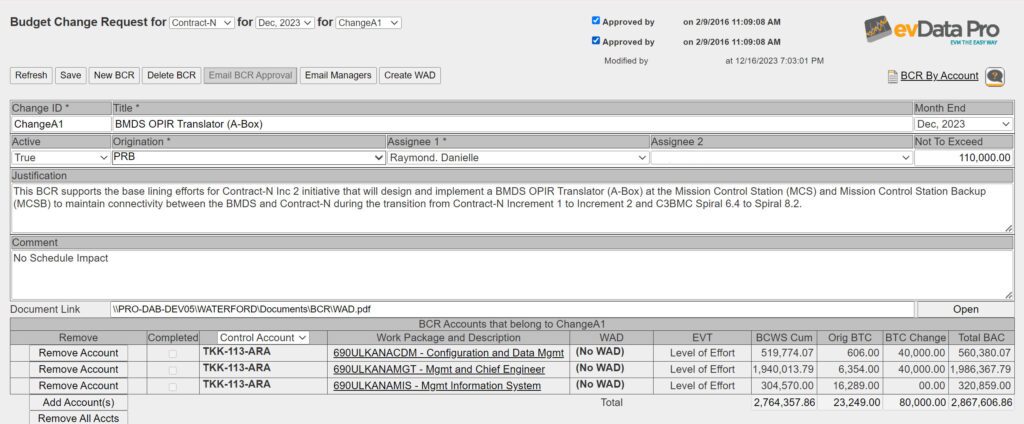The height and width of the screenshot is (424, 1024).
Task: Toggle the second Approved by checkbox
Action: pyautogui.click(x=596, y=41)
